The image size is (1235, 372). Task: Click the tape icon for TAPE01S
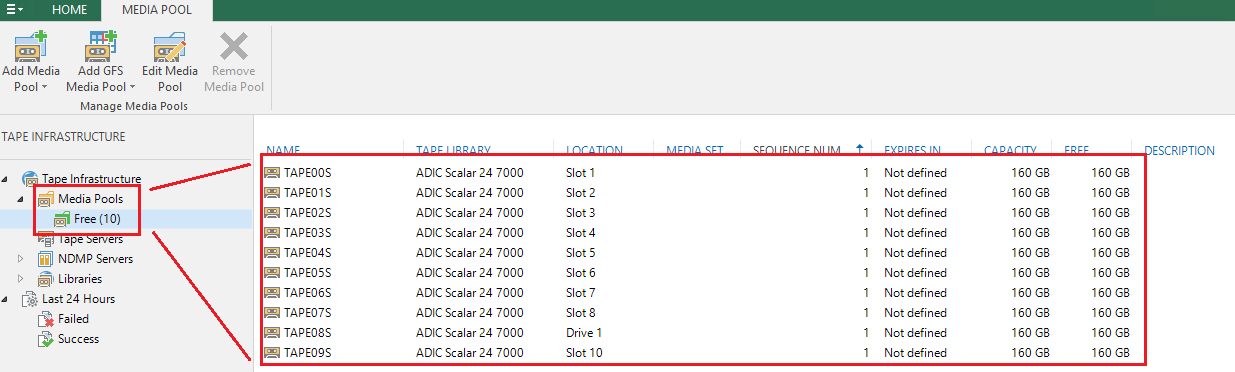point(272,193)
